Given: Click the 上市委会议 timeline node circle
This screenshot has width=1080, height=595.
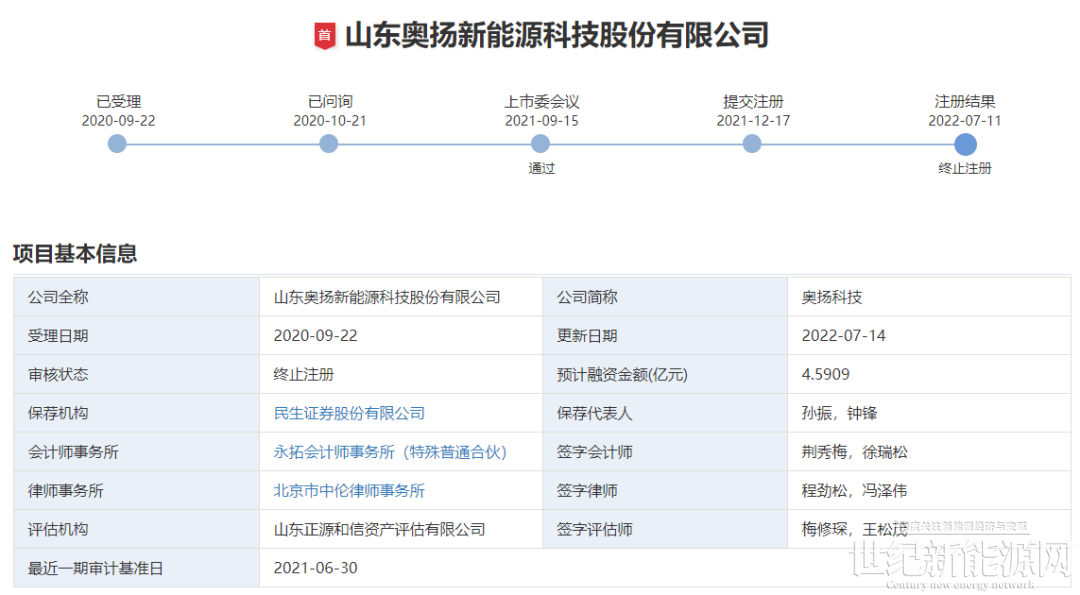Looking at the screenshot, I should 541,144.
